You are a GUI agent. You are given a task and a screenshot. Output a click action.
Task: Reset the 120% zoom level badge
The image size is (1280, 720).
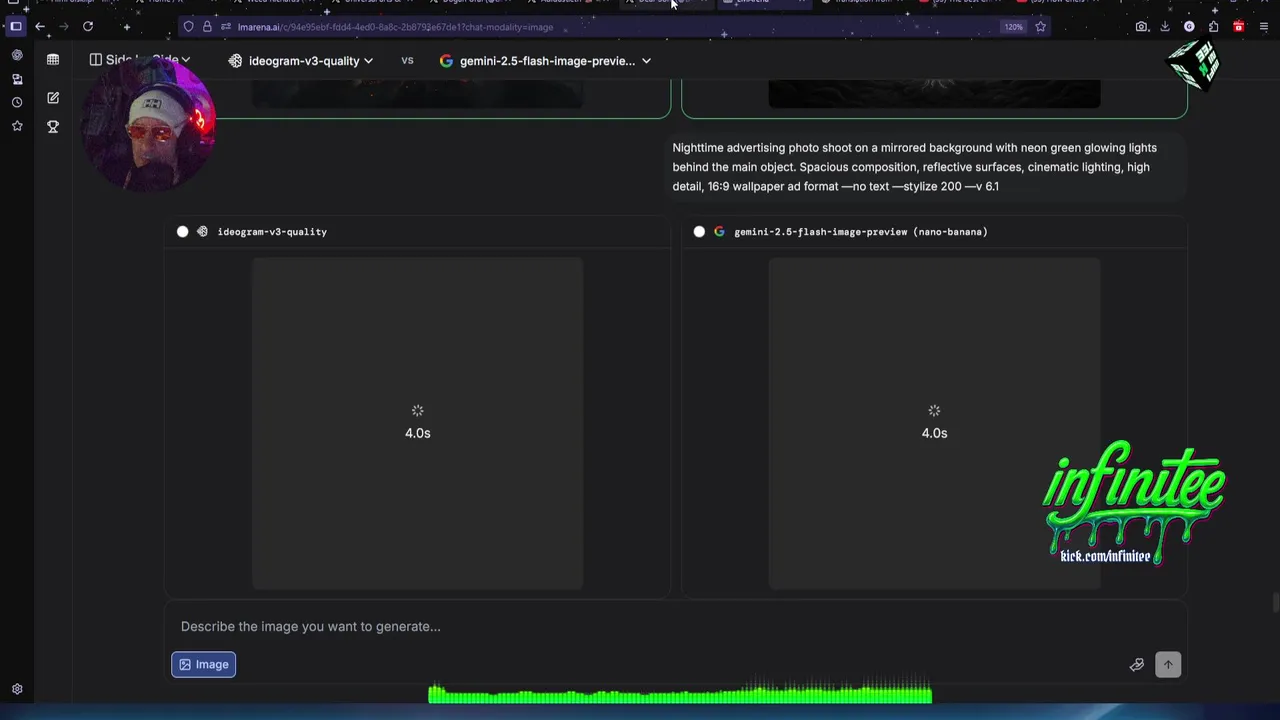pyautogui.click(x=1014, y=27)
